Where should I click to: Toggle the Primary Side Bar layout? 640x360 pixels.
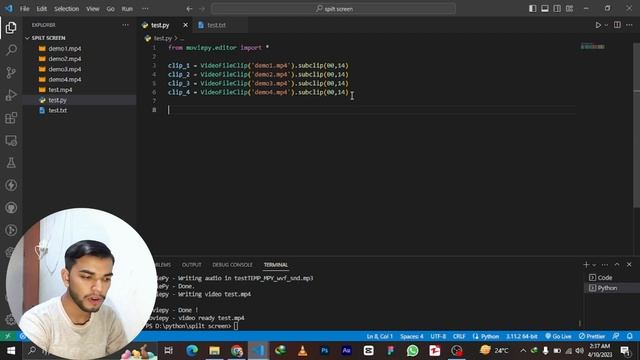(x=533, y=9)
